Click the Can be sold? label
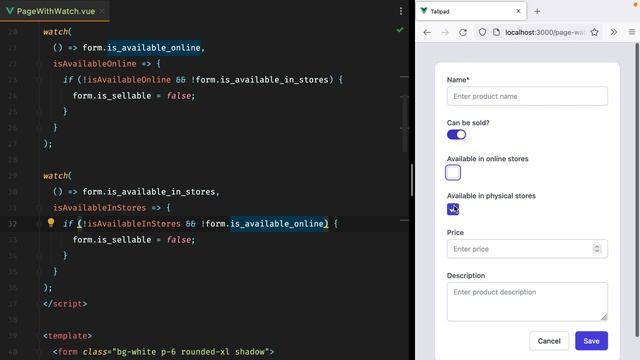 (x=468, y=123)
